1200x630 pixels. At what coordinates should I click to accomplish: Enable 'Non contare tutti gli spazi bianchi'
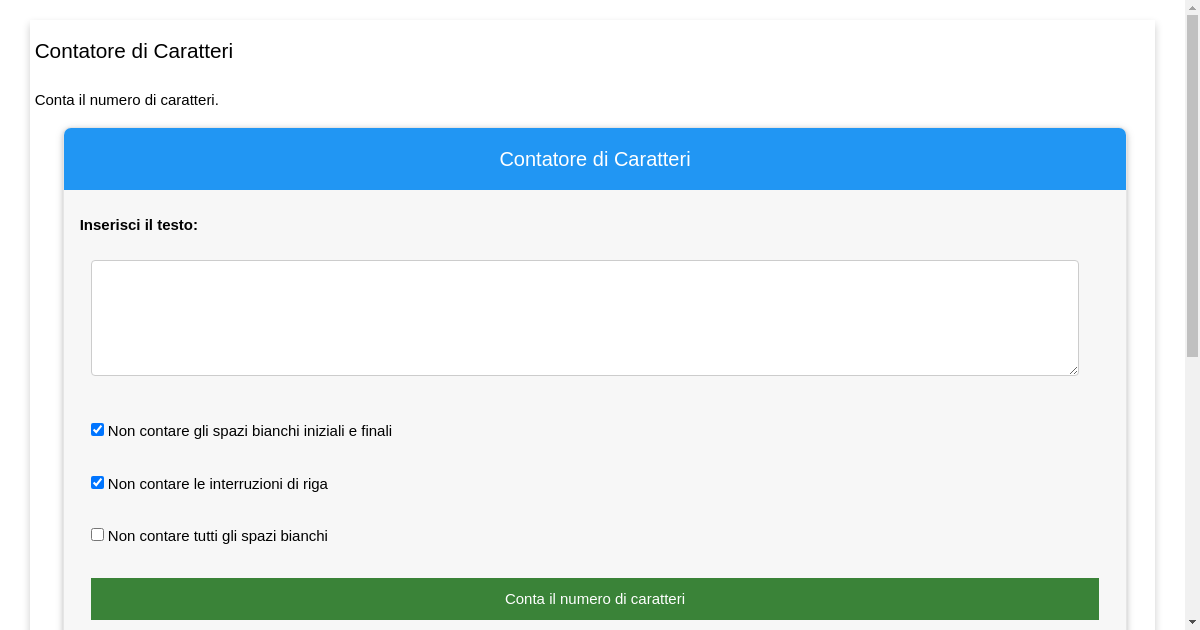[x=97, y=533]
